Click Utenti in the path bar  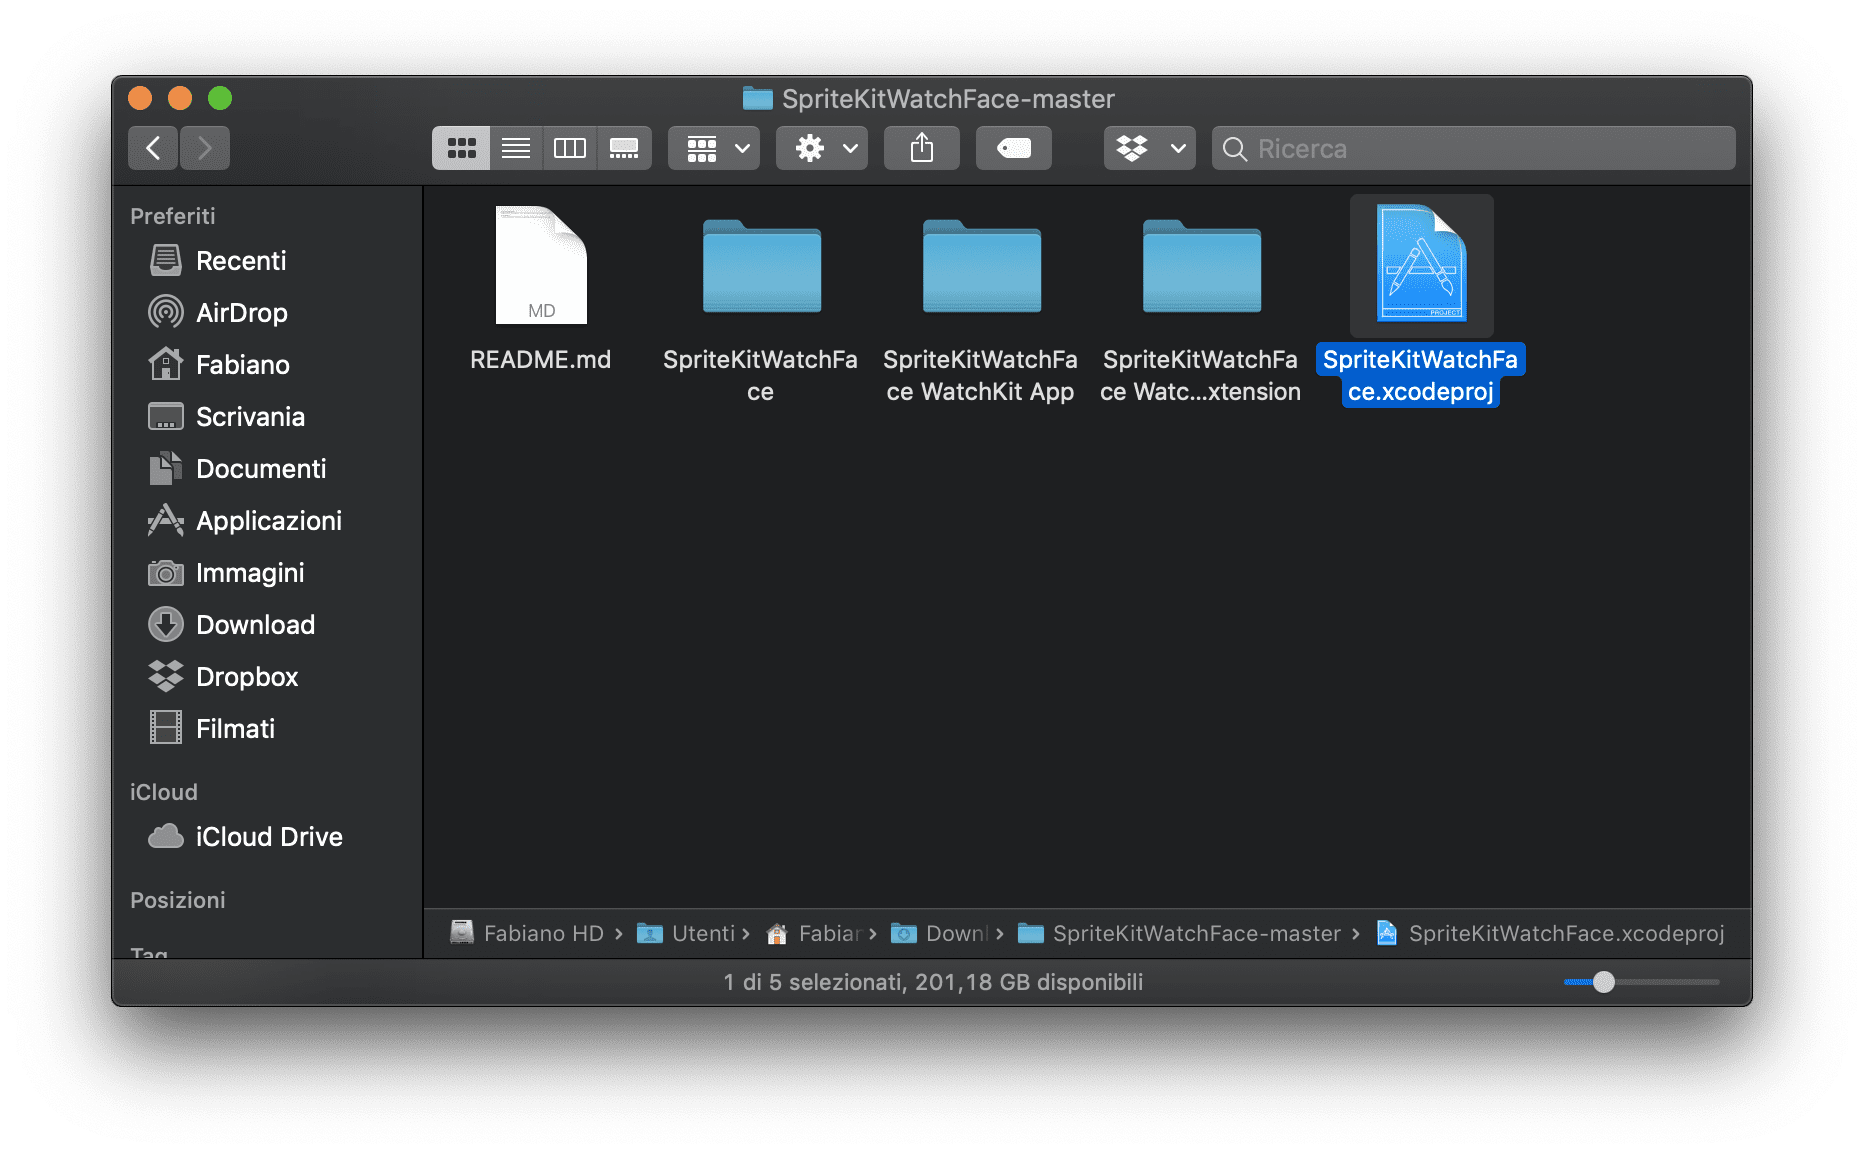click(x=702, y=933)
